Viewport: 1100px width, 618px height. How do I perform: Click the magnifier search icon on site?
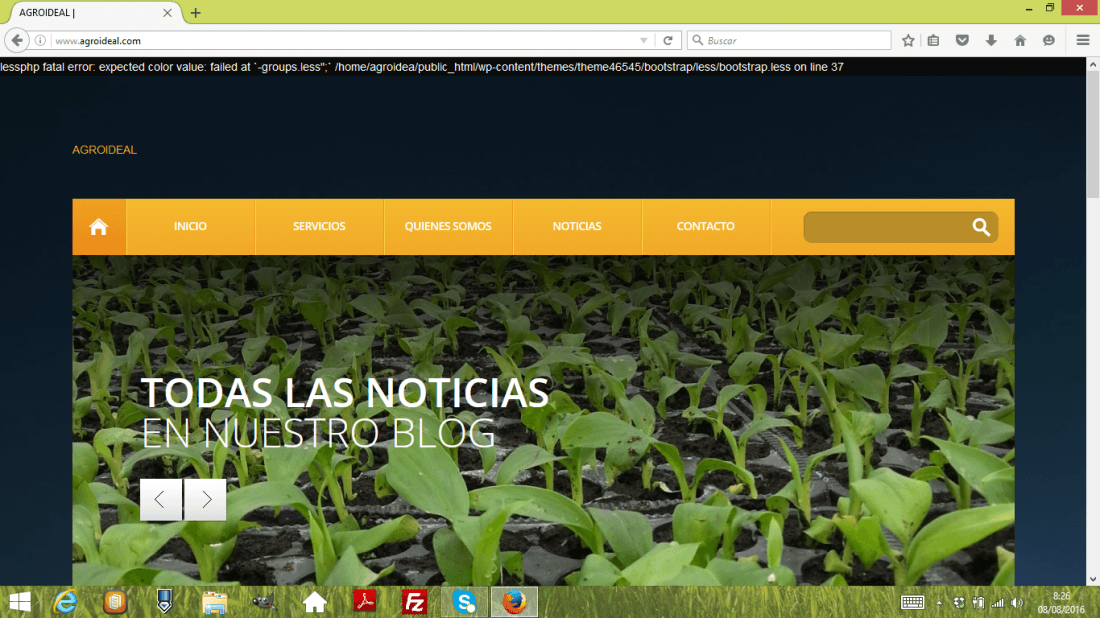981,227
